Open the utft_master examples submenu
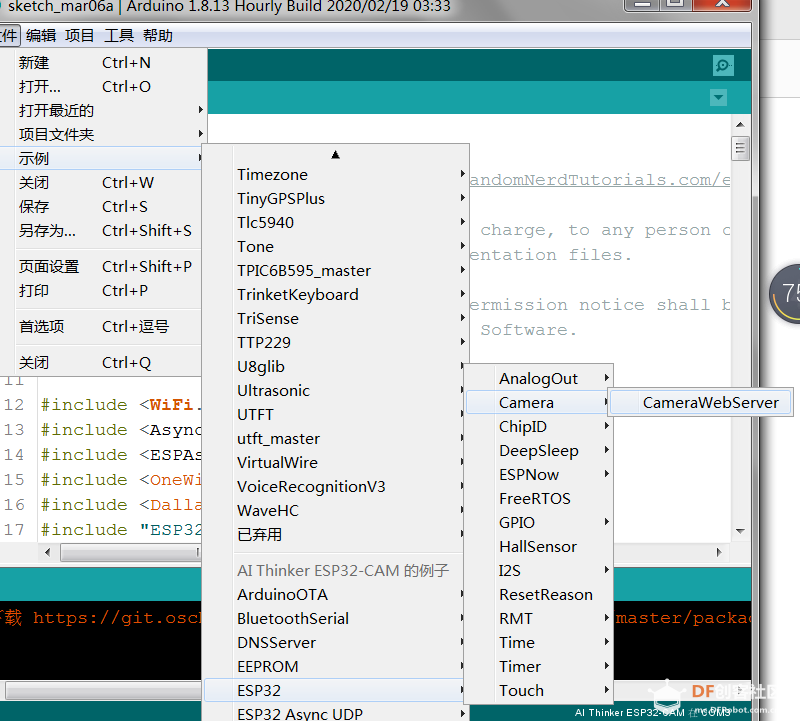 tap(334, 438)
